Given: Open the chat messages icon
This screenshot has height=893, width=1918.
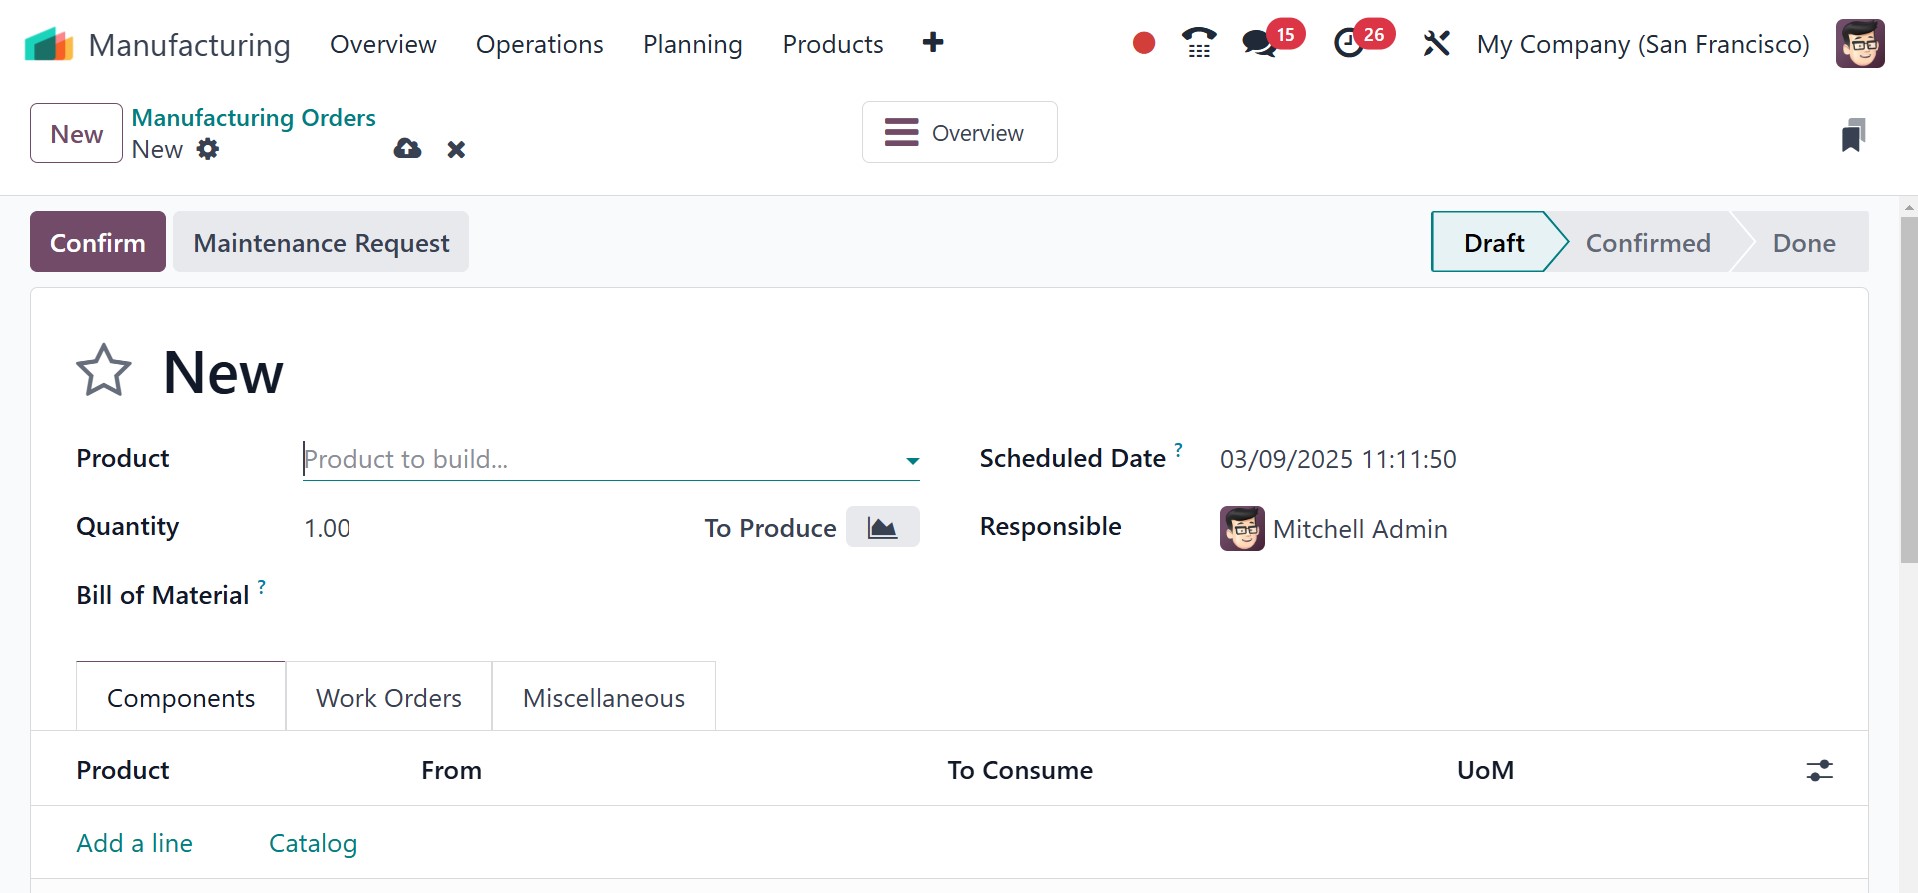Looking at the screenshot, I should point(1259,43).
